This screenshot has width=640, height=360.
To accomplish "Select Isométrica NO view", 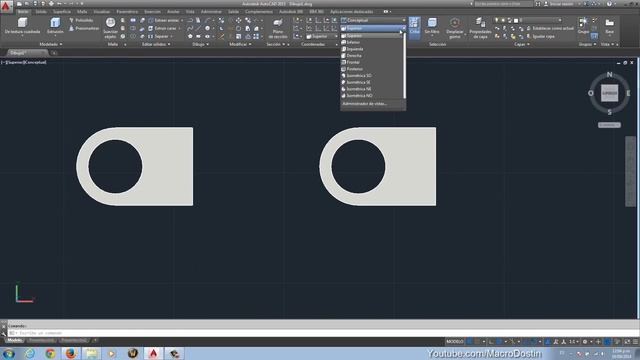I will coord(371,96).
